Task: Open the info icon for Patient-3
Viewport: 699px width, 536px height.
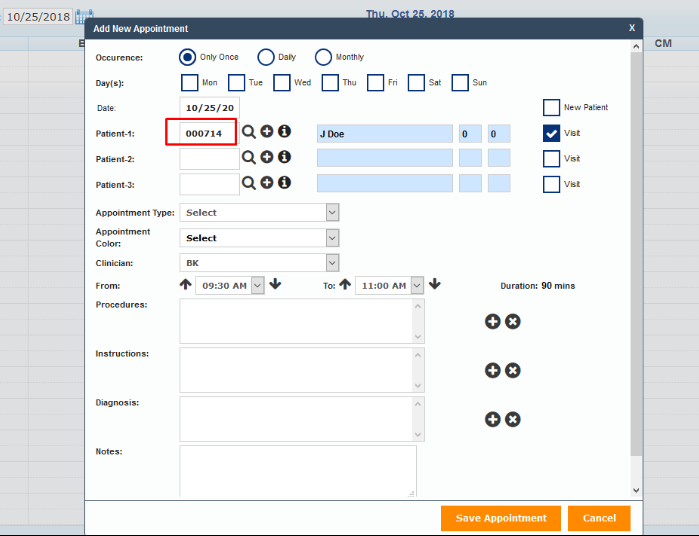Action: pos(284,182)
